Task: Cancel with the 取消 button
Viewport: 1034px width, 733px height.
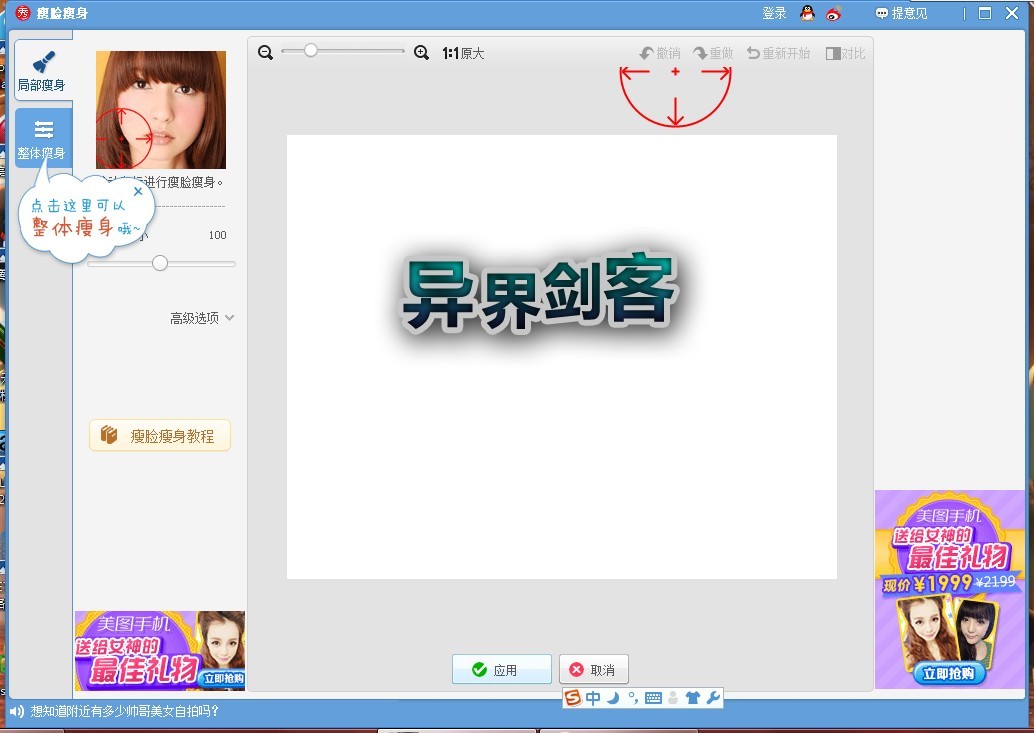Action: tap(593, 670)
